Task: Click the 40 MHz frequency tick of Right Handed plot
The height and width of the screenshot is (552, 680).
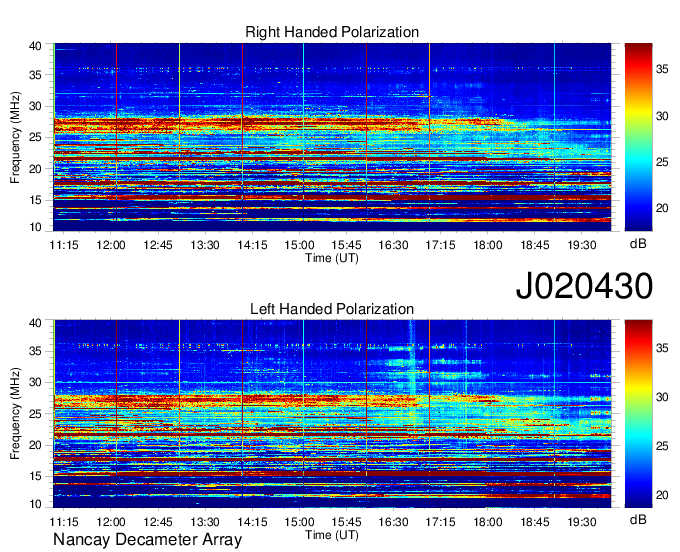Action: coord(35,46)
